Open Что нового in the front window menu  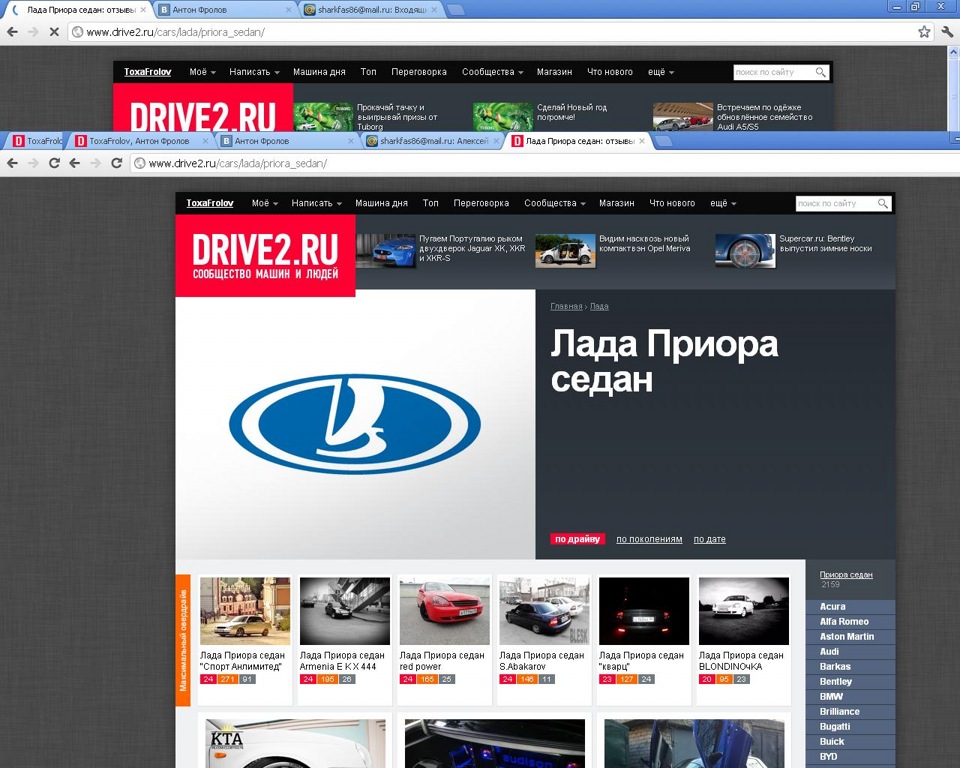pyautogui.click(x=672, y=203)
